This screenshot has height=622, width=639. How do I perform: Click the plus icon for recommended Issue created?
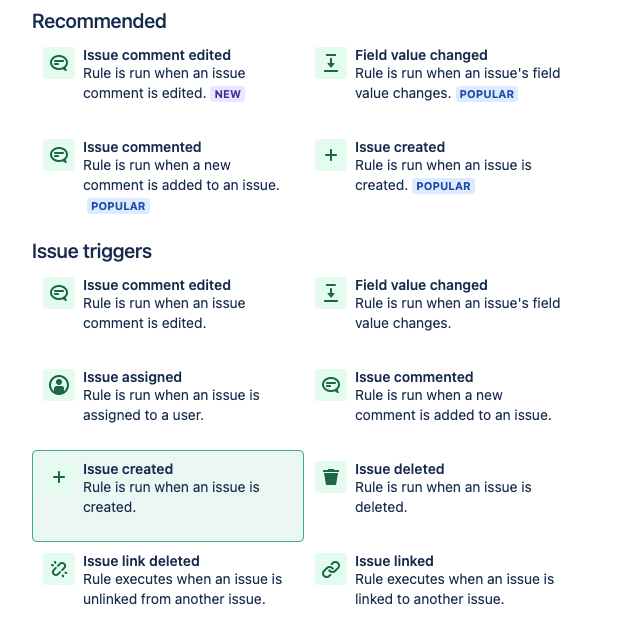(331, 155)
